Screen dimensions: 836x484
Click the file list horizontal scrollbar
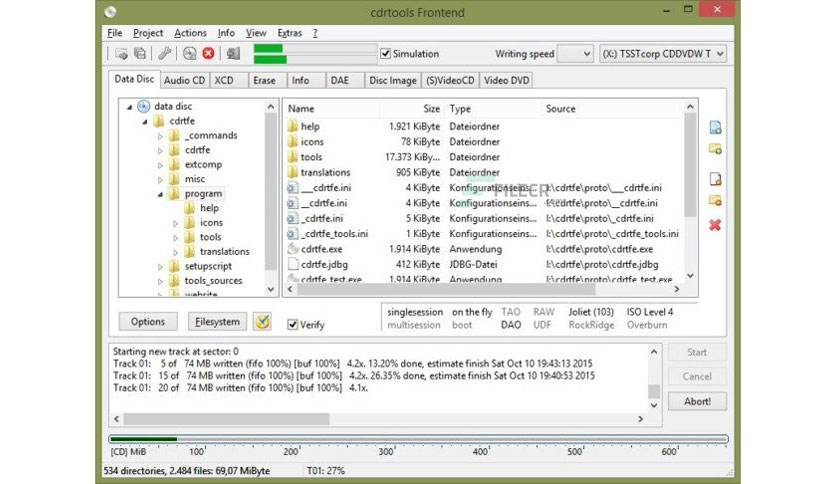point(483,289)
